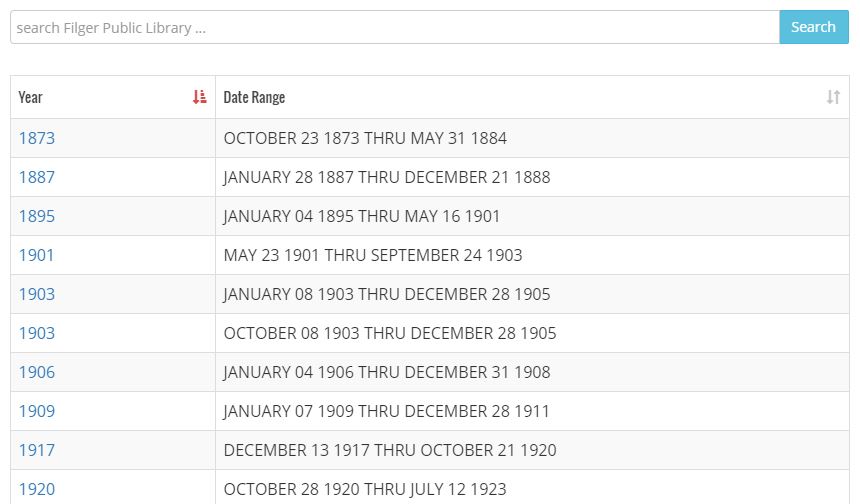The width and height of the screenshot is (860, 504).
Task: Click the red Year column sort icon
Action: coord(200,97)
